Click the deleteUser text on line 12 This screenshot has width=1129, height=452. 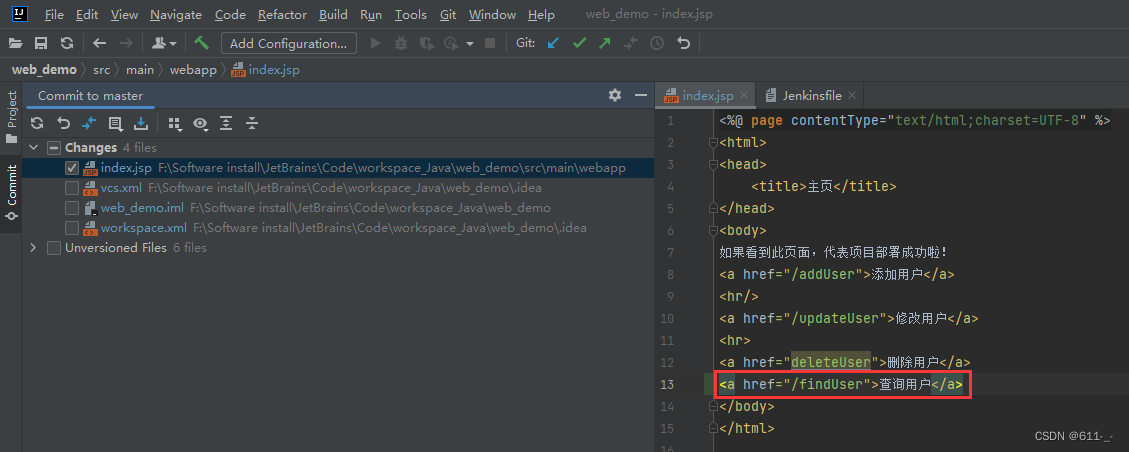click(x=831, y=362)
